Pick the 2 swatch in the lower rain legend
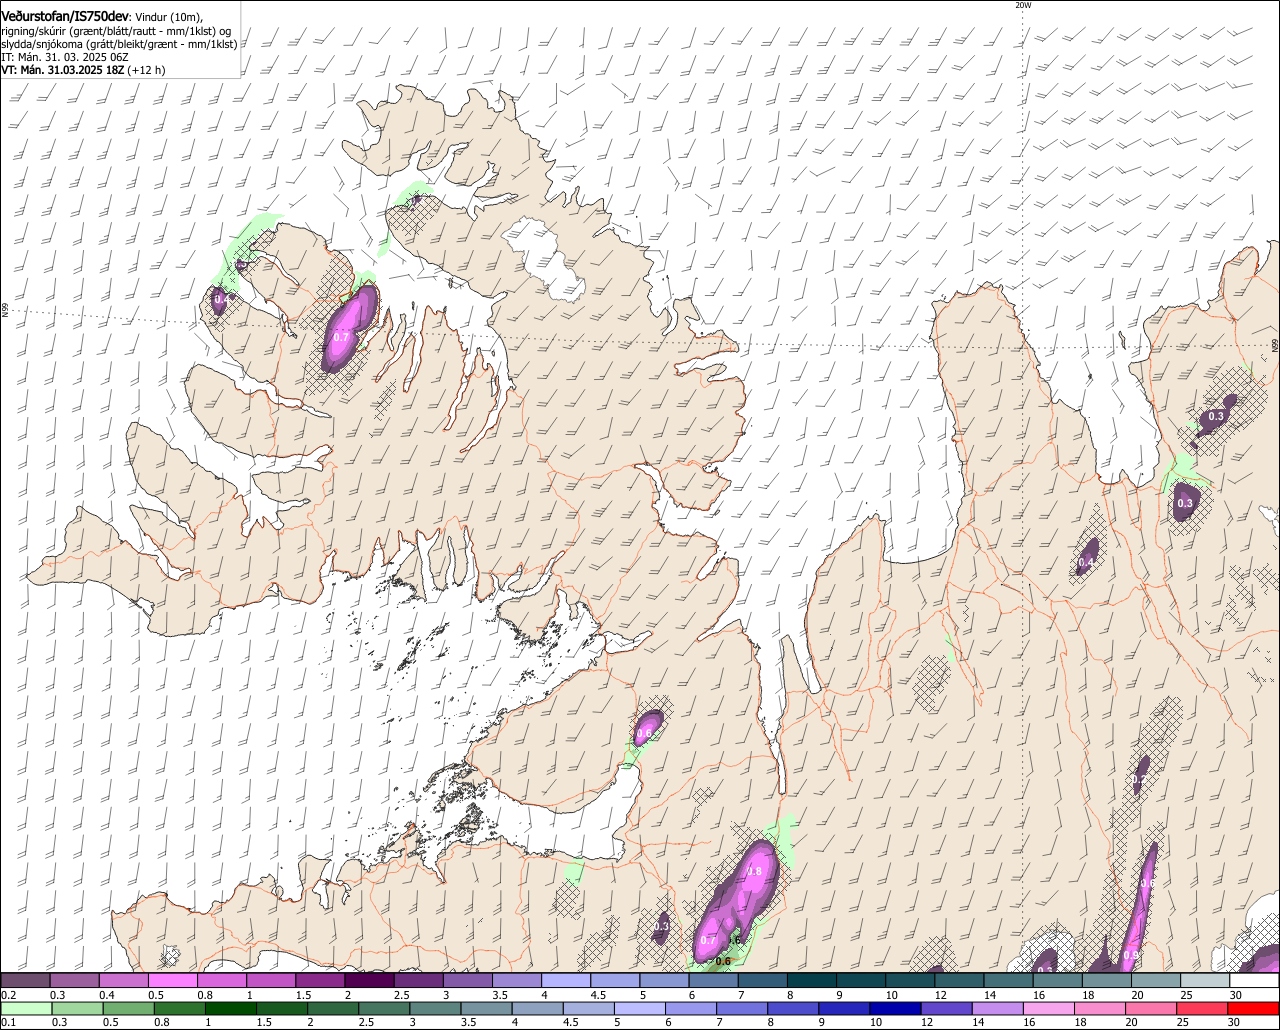1280x1030 pixels. 335,1009
